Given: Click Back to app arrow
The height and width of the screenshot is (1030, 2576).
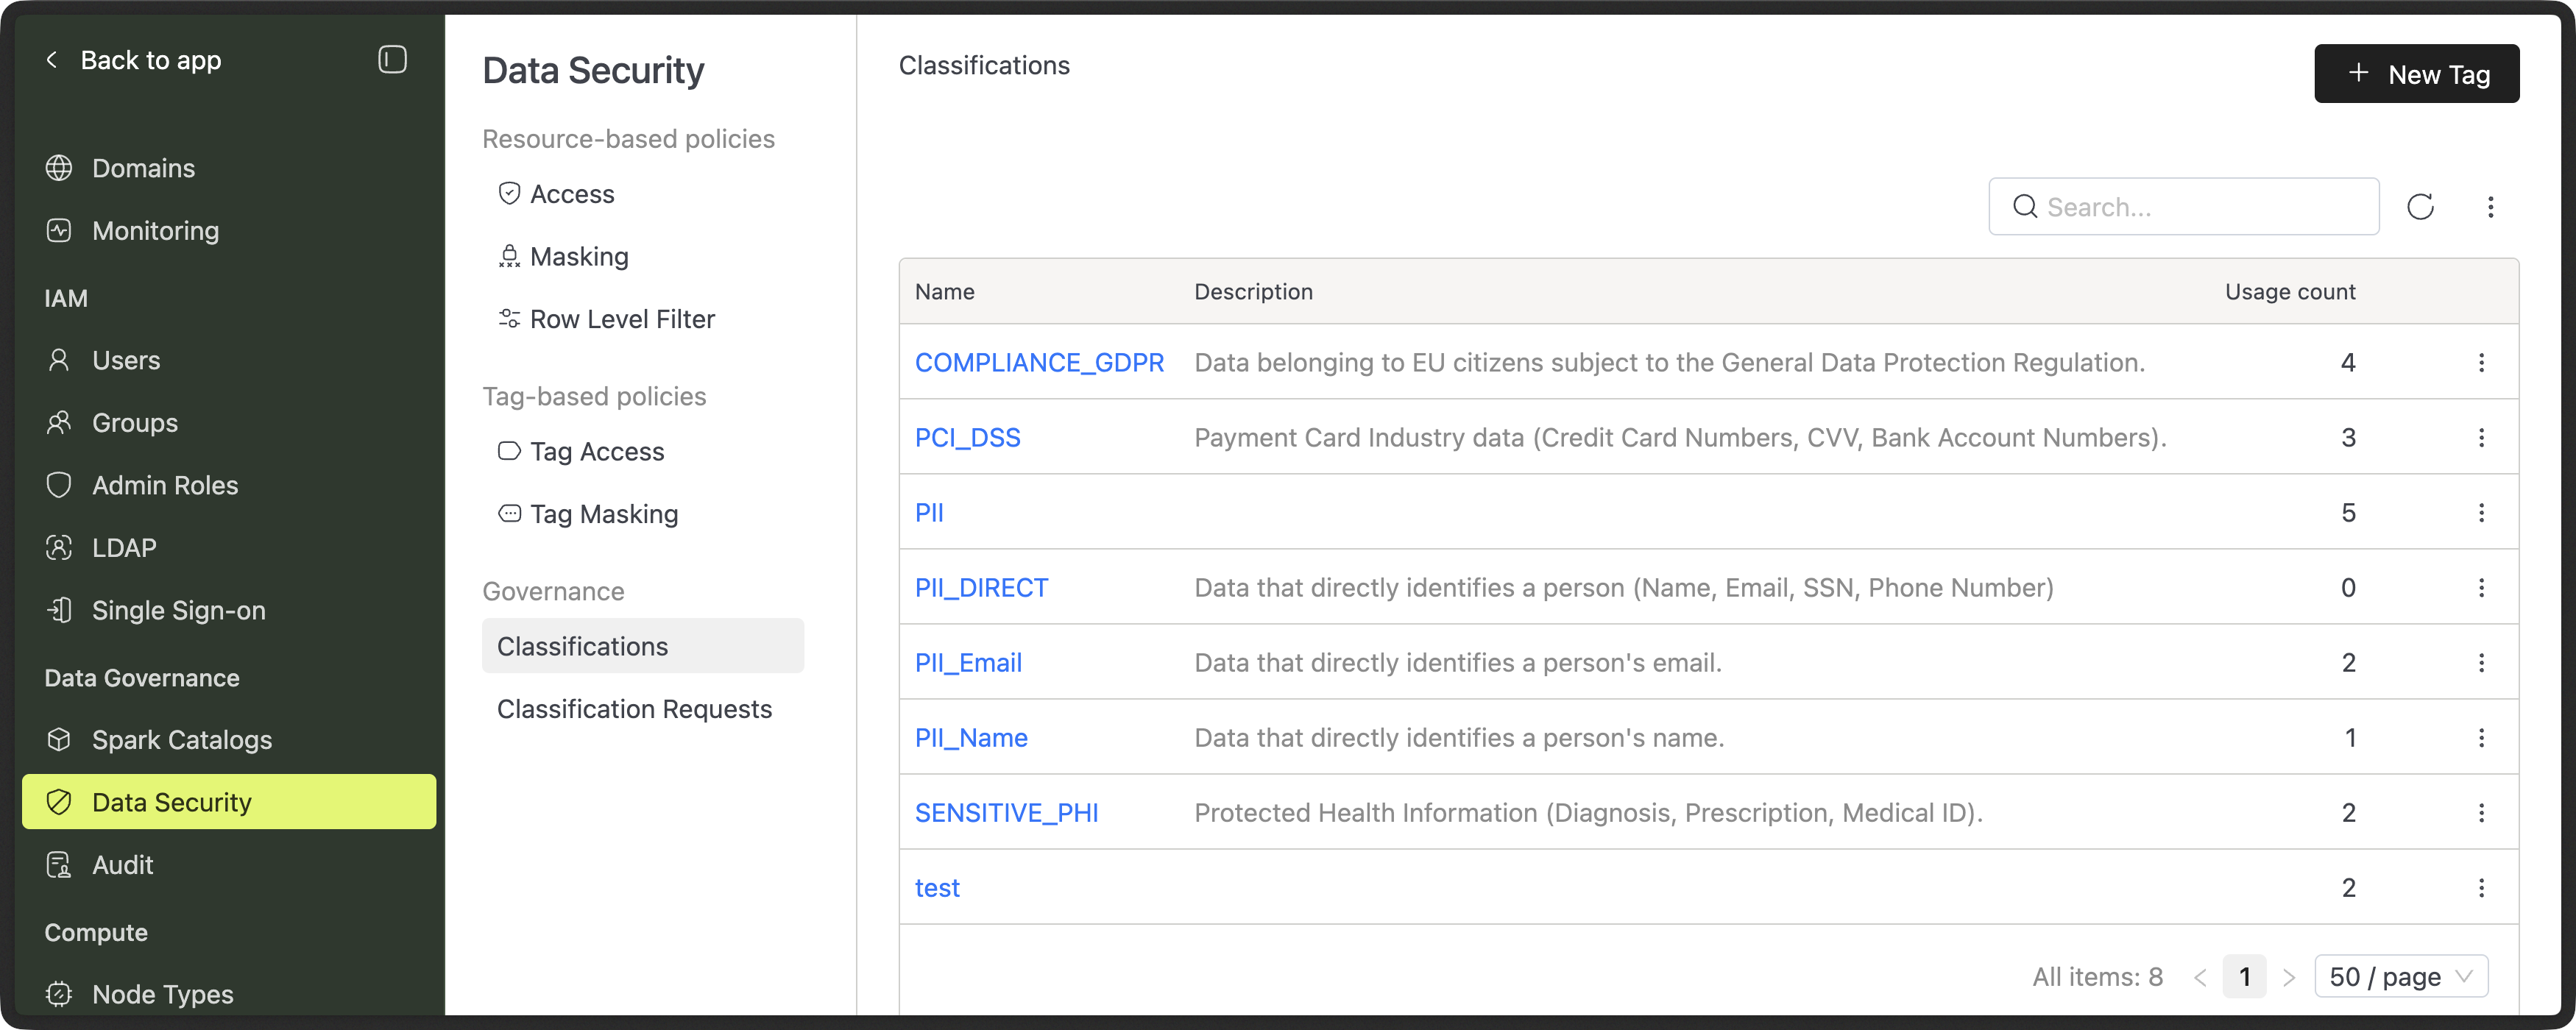Looking at the screenshot, I should [x=52, y=60].
